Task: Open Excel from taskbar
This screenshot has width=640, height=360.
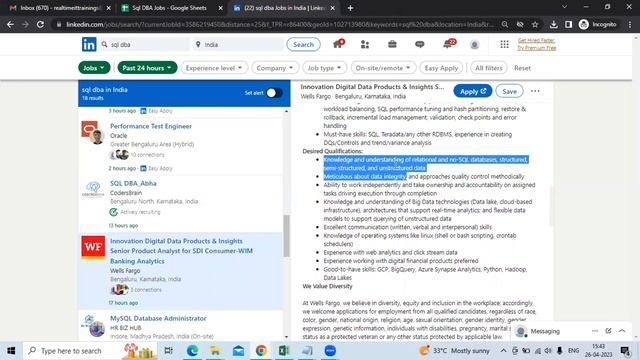Action: pyautogui.click(x=284, y=351)
